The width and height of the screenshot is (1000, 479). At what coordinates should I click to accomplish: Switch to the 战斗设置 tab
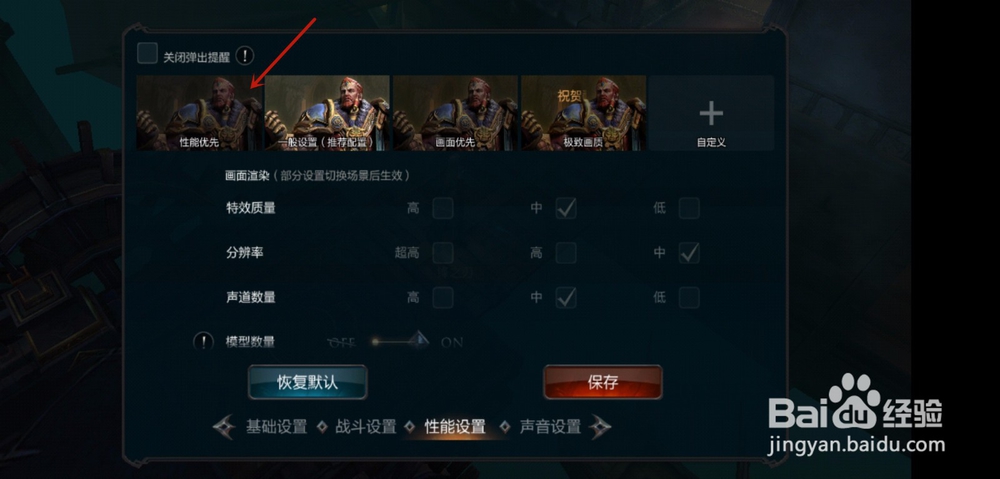click(366, 427)
